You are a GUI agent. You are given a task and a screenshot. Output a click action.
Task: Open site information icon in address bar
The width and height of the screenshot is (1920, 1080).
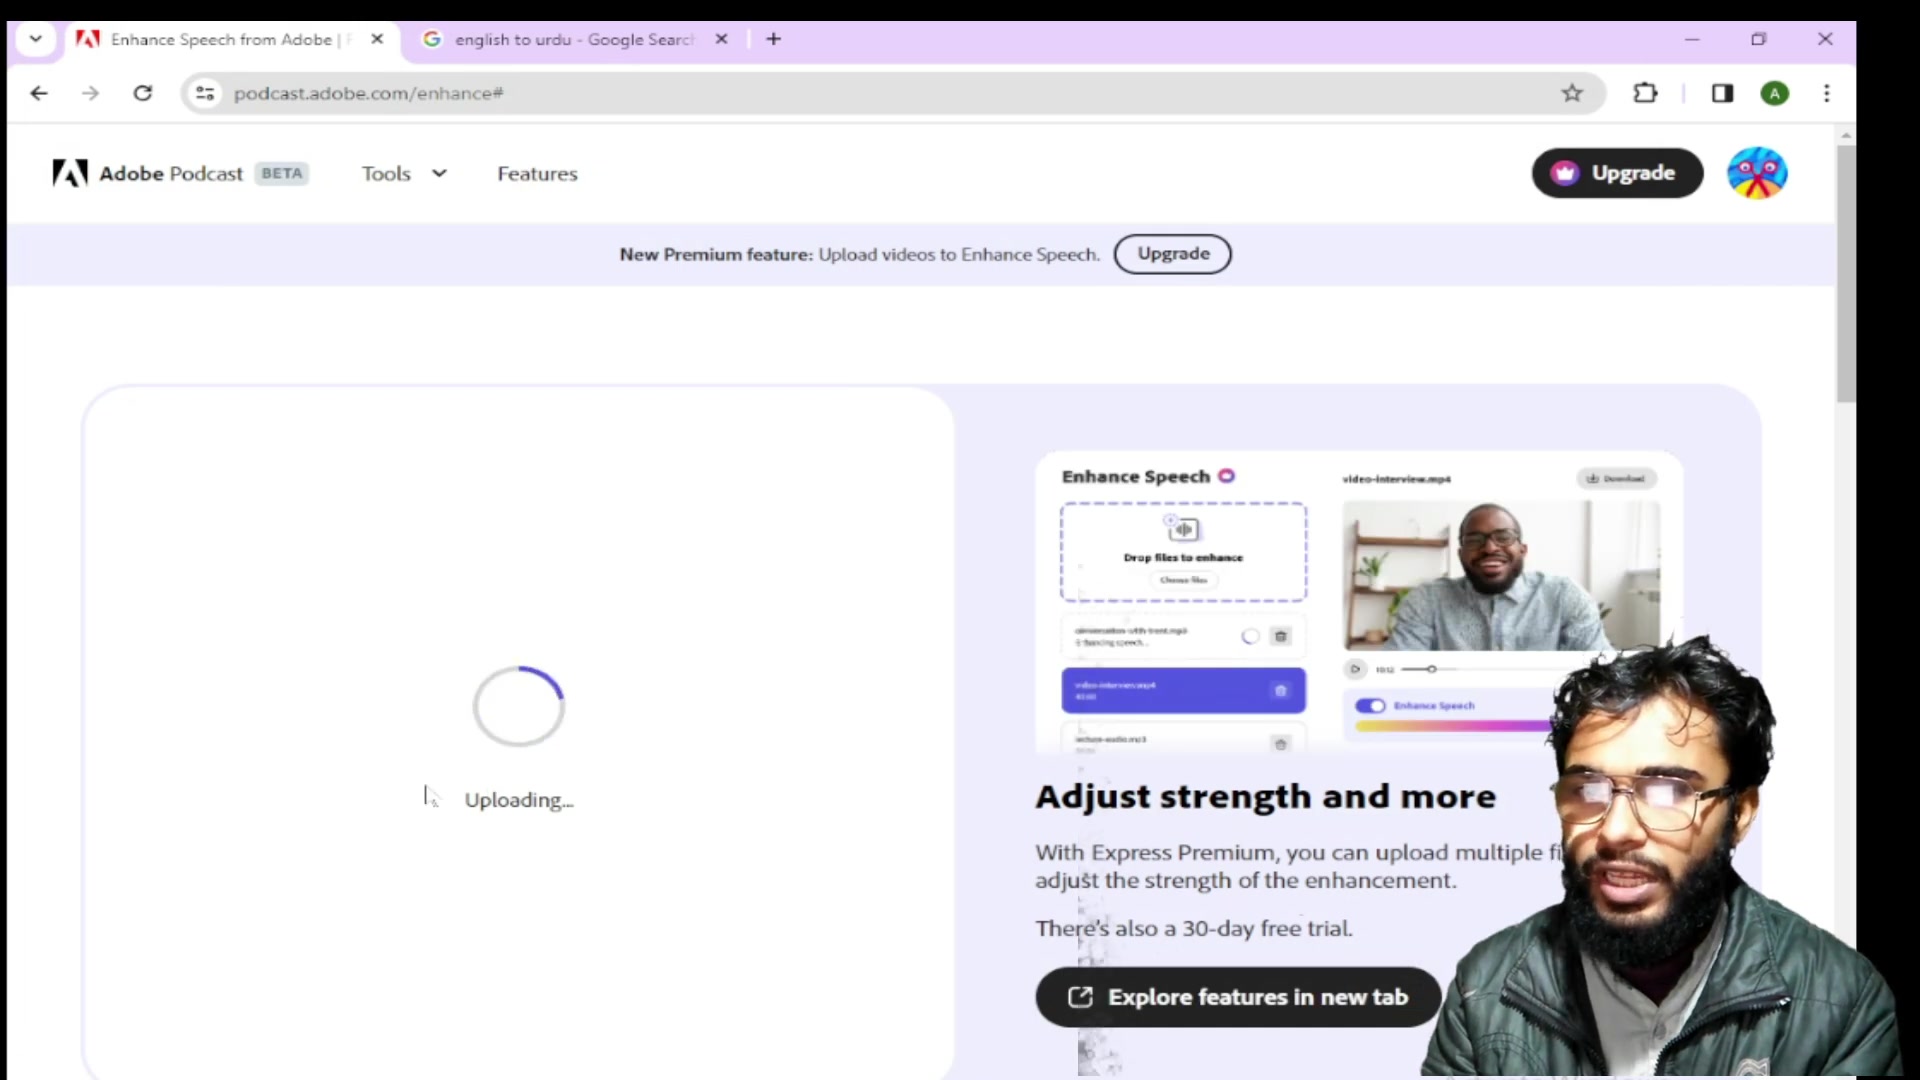pyautogui.click(x=205, y=93)
